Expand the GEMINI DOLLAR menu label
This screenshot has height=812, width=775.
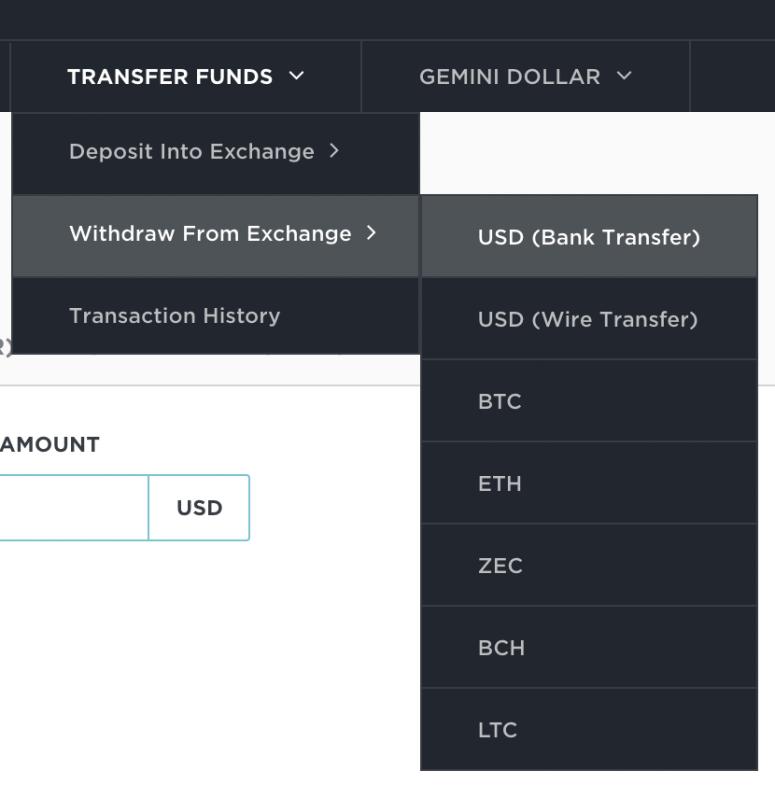click(x=510, y=77)
